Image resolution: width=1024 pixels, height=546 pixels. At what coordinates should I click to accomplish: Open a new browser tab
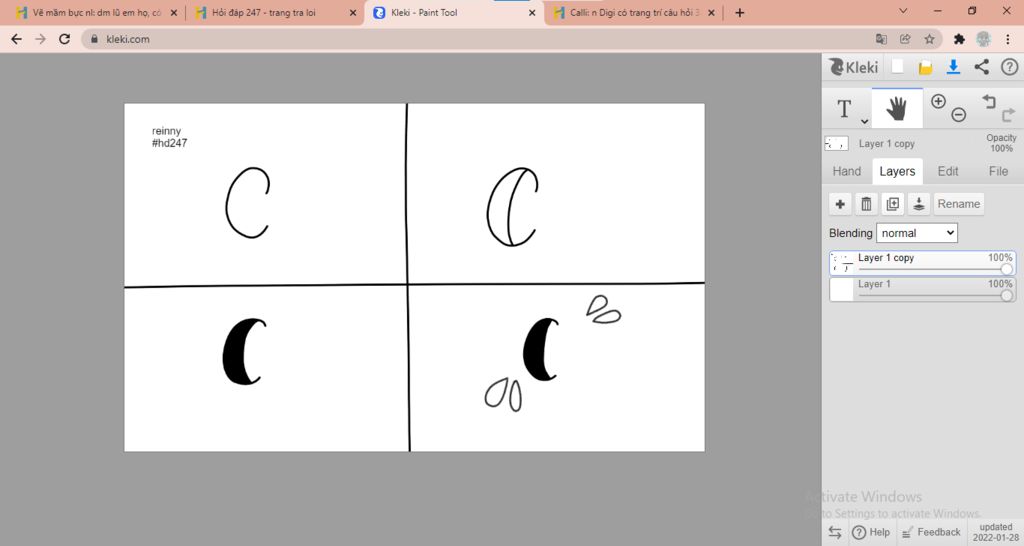(739, 12)
